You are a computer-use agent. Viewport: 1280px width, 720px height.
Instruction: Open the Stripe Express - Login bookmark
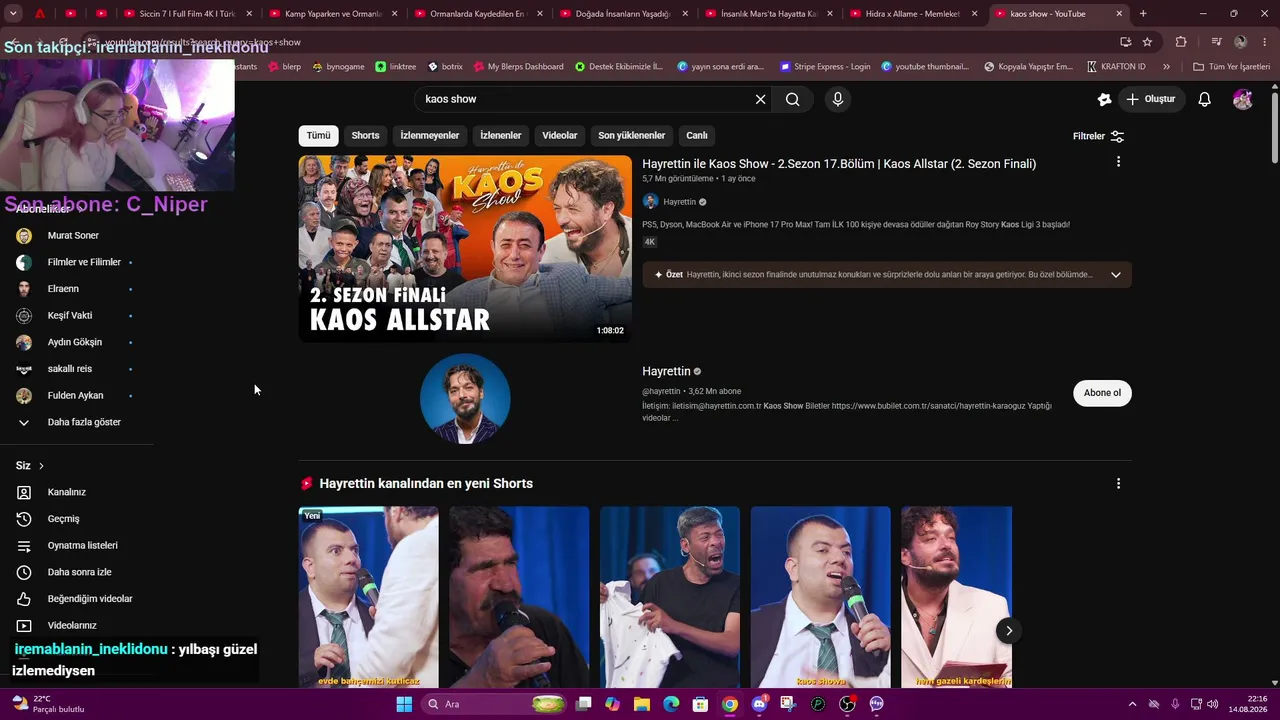[824, 67]
